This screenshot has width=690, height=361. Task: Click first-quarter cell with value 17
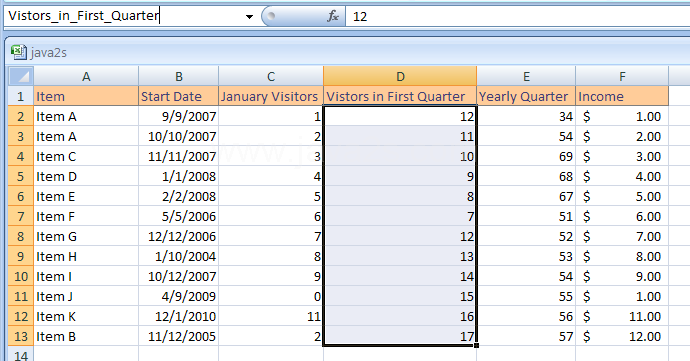(x=400, y=336)
